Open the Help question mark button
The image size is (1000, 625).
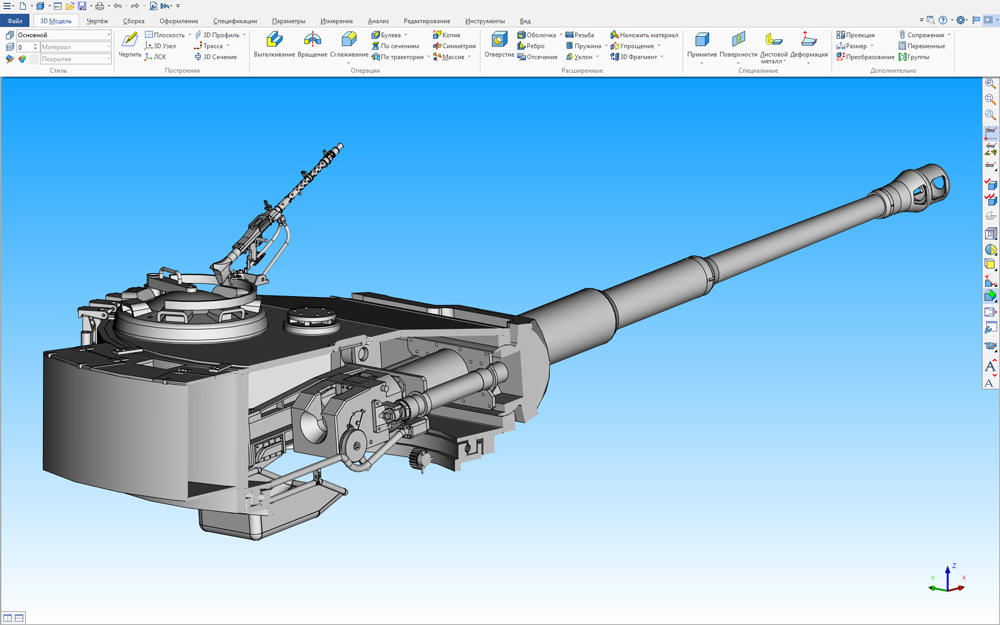pos(943,20)
